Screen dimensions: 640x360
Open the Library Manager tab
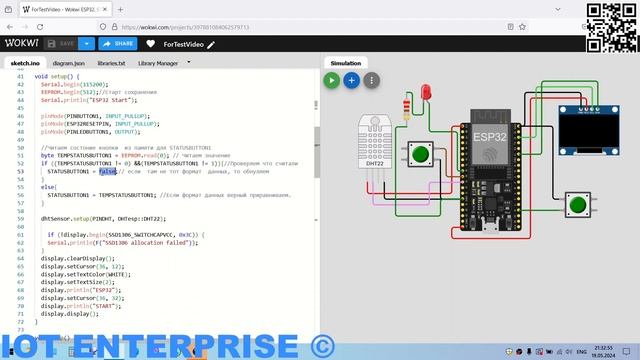click(158, 63)
